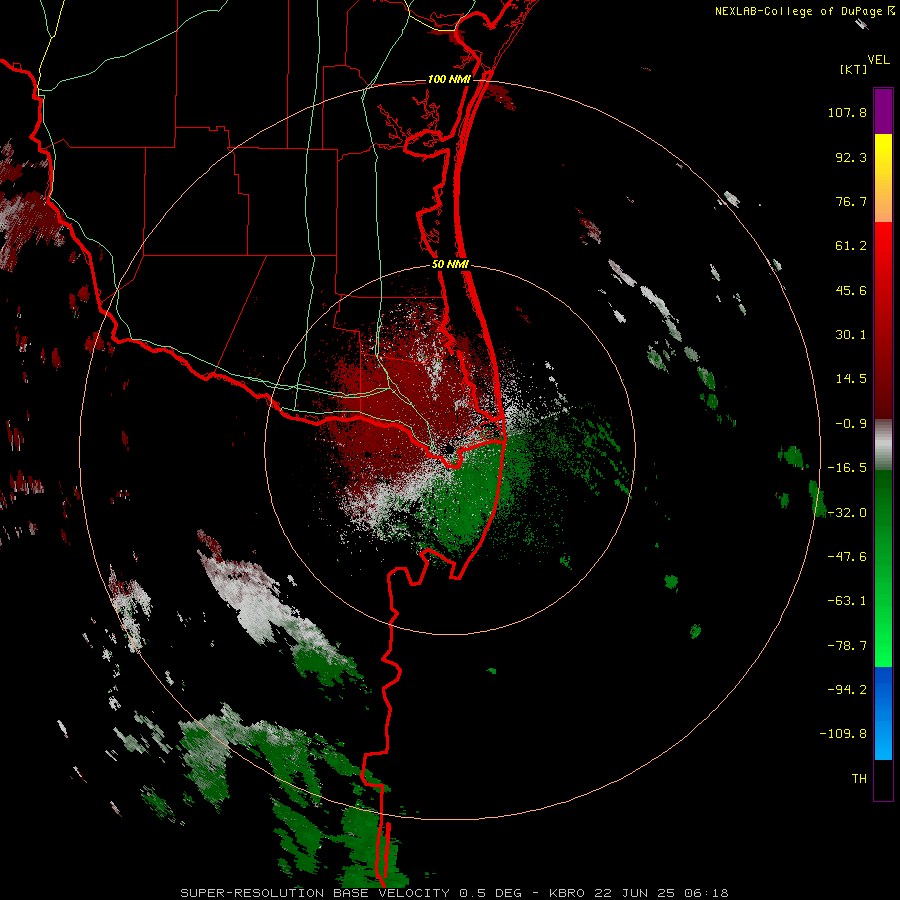Select the -47.6 scale value
900x900 pixels.
click(x=847, y=557)
